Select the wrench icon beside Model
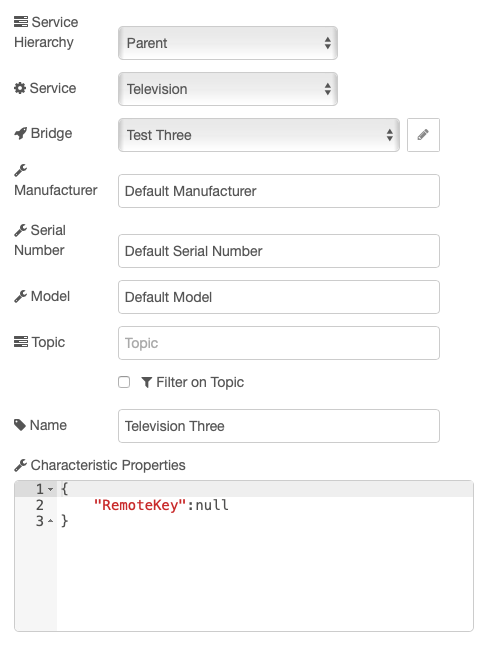The width and height of the screenshot is (492, 668). (20, 297)
